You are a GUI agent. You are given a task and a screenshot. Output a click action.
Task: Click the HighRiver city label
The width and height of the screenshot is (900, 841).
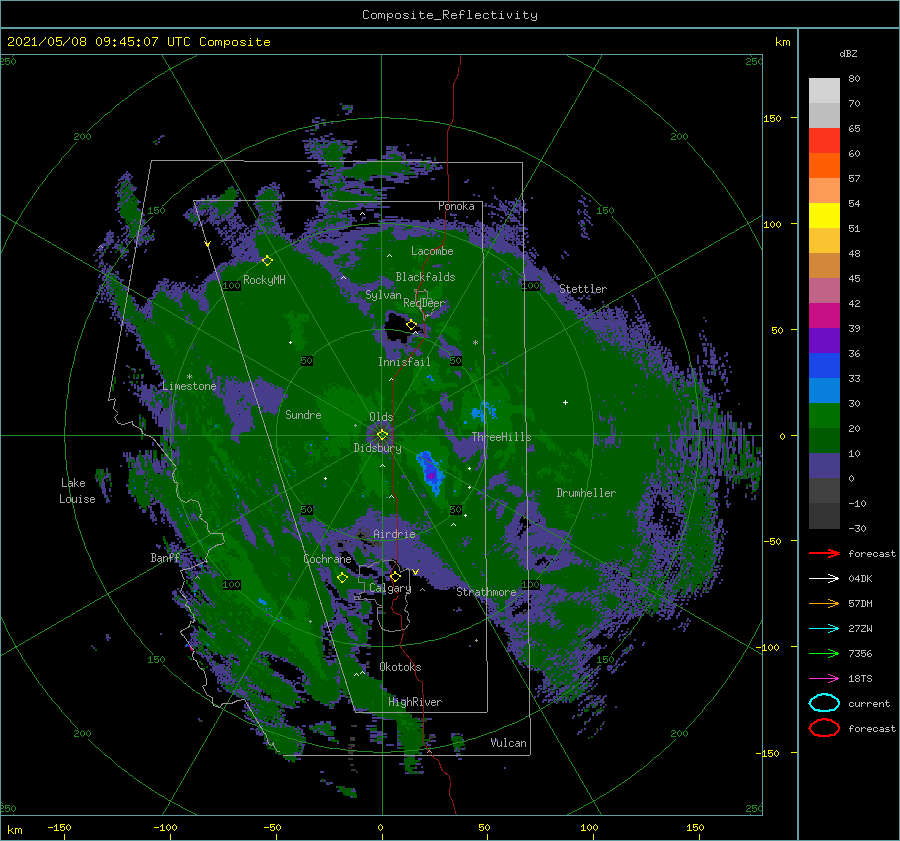(415, 702)
